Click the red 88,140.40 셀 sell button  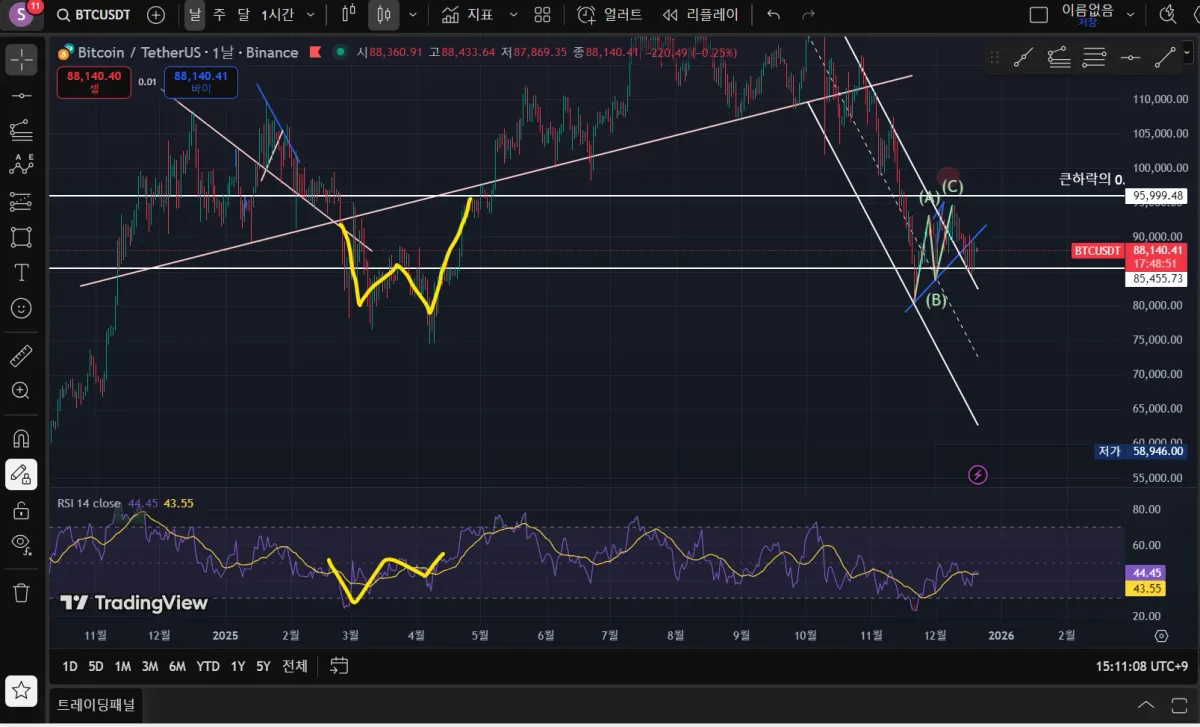94,82
